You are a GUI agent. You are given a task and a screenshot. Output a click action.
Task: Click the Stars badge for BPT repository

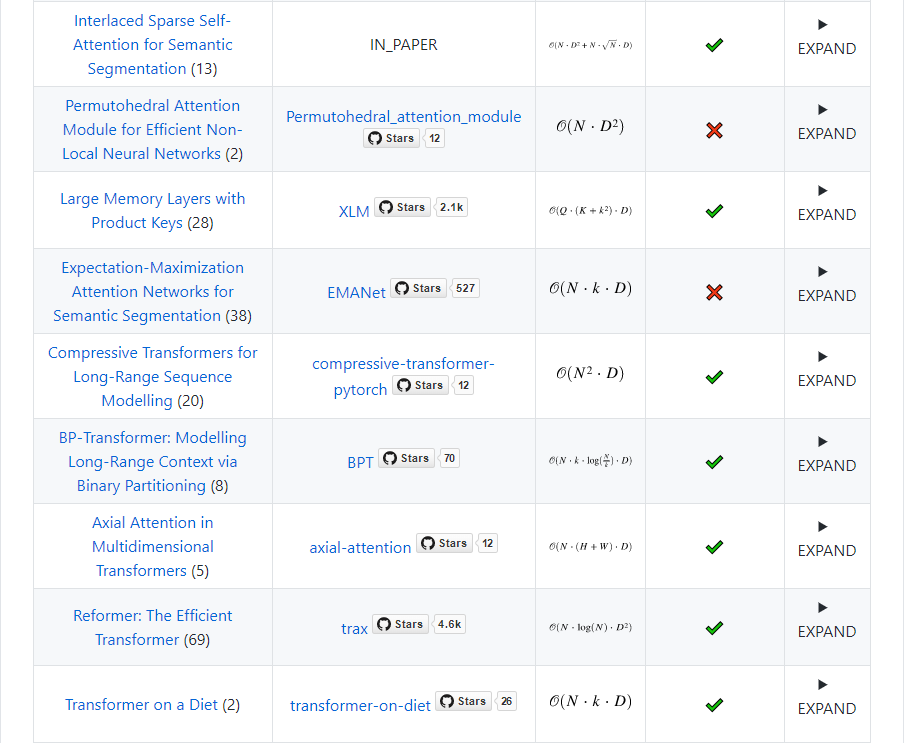[x=405, y=459]
